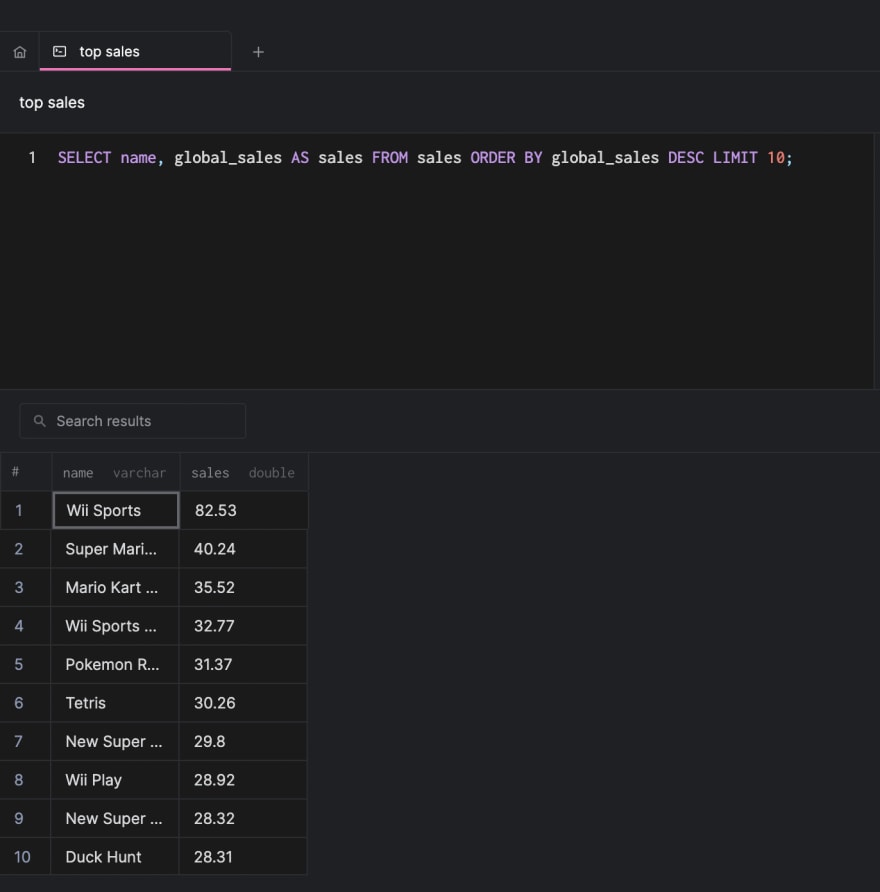The width and height of the screenshot is (880, 892).
Task: Select the 40.24 sales cell
Action: [243, 549]
